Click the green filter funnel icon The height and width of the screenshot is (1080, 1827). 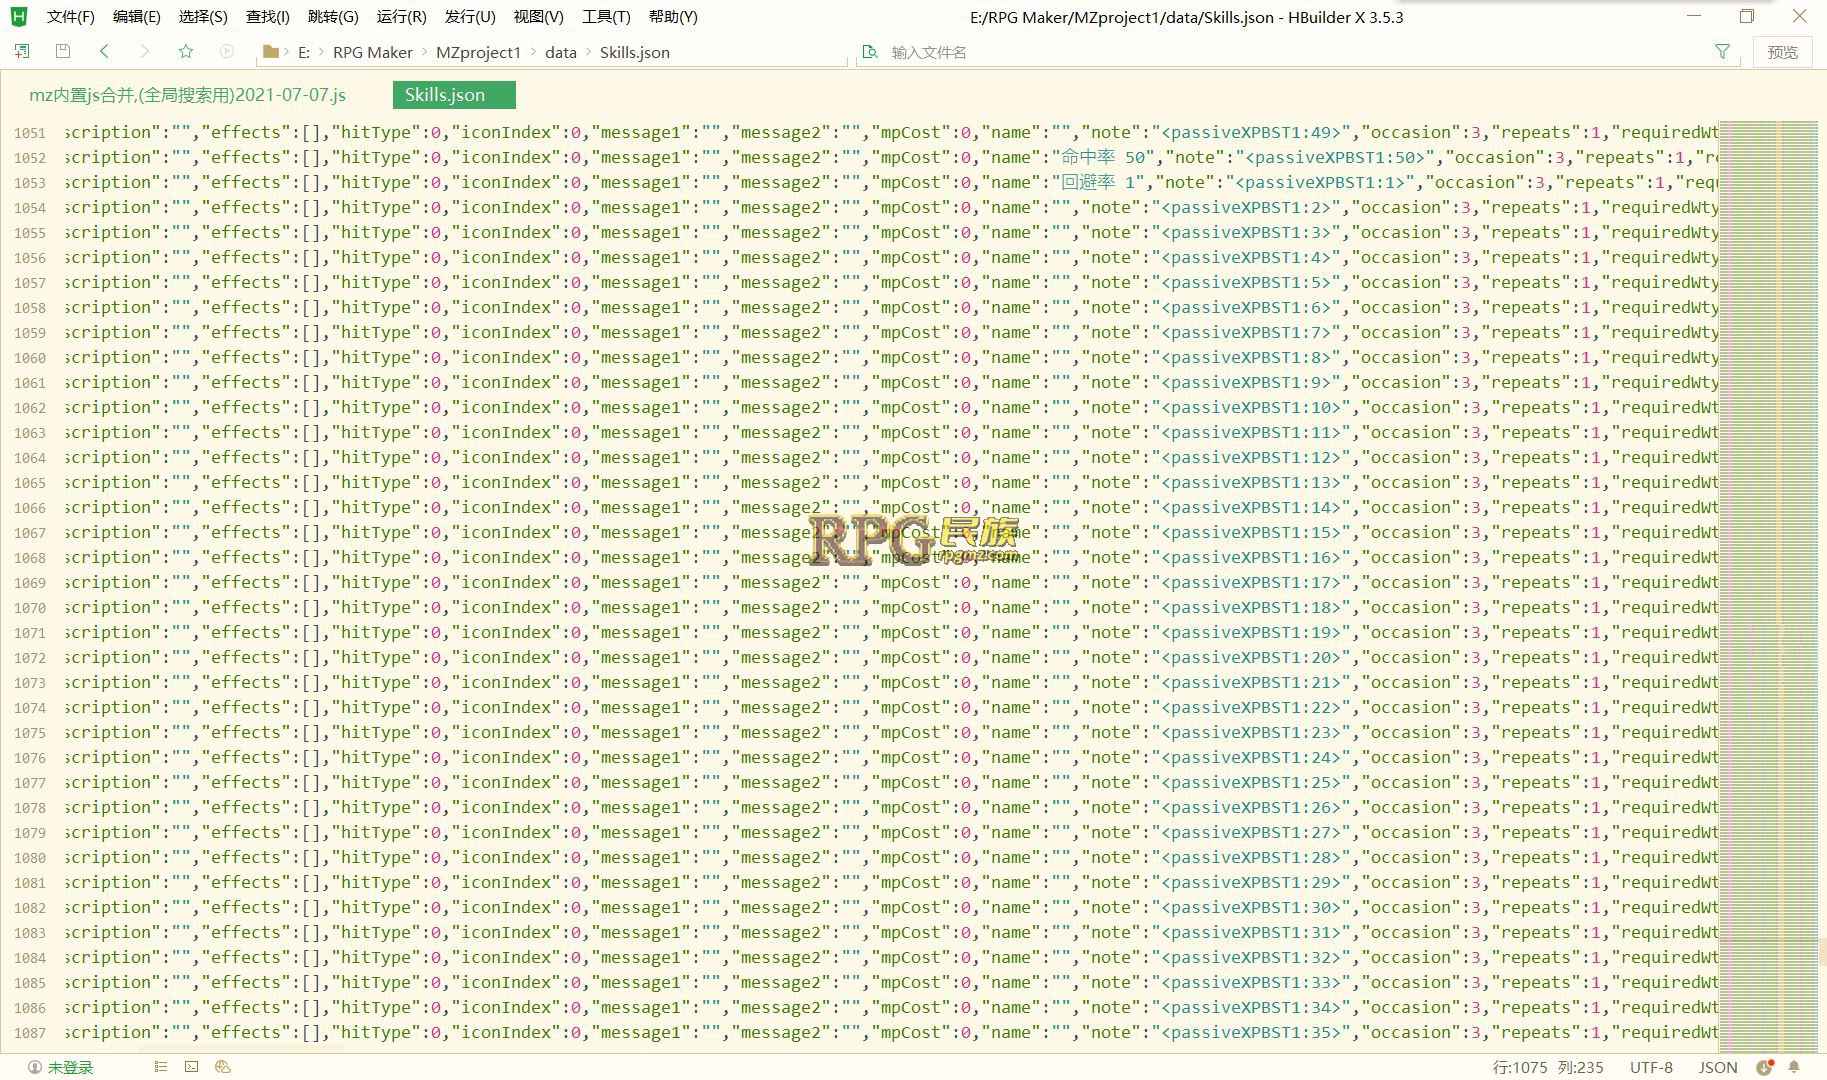1723,51
